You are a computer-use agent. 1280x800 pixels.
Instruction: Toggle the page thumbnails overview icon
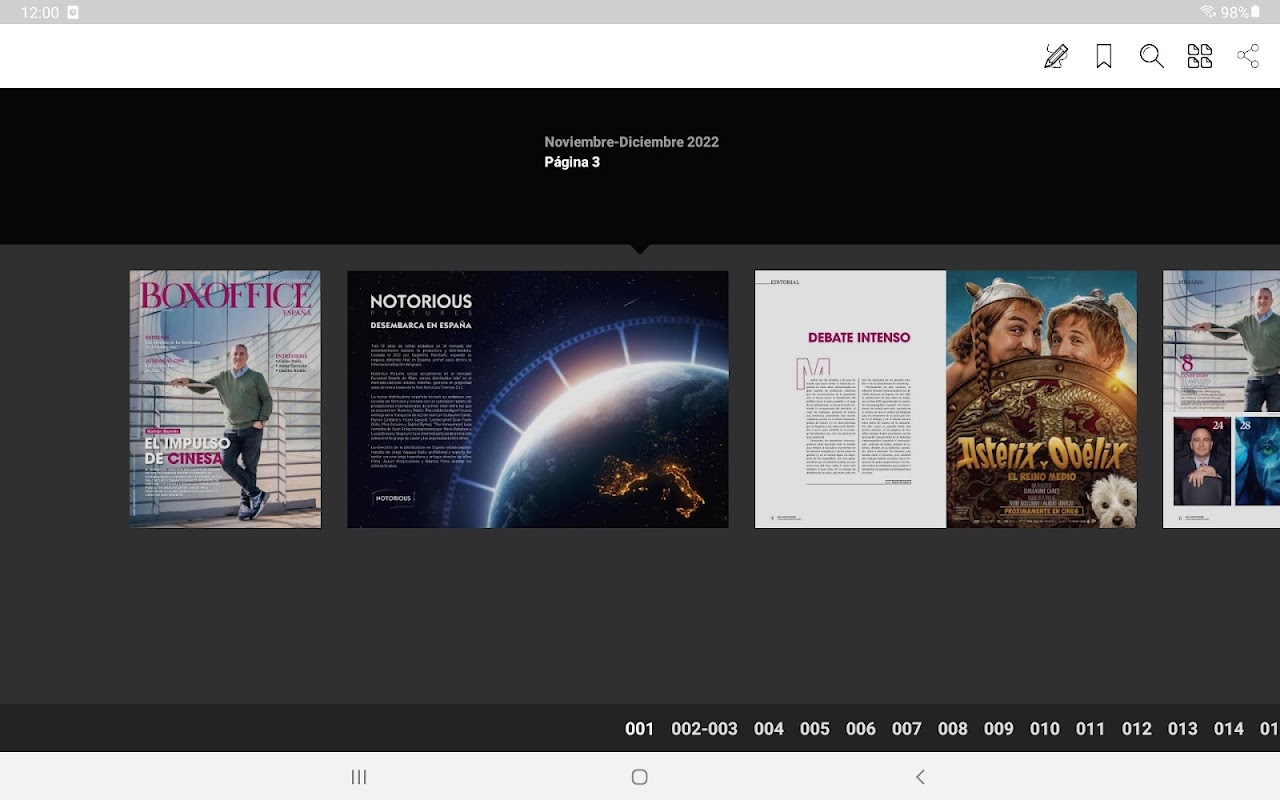[x=1199, y=56]
